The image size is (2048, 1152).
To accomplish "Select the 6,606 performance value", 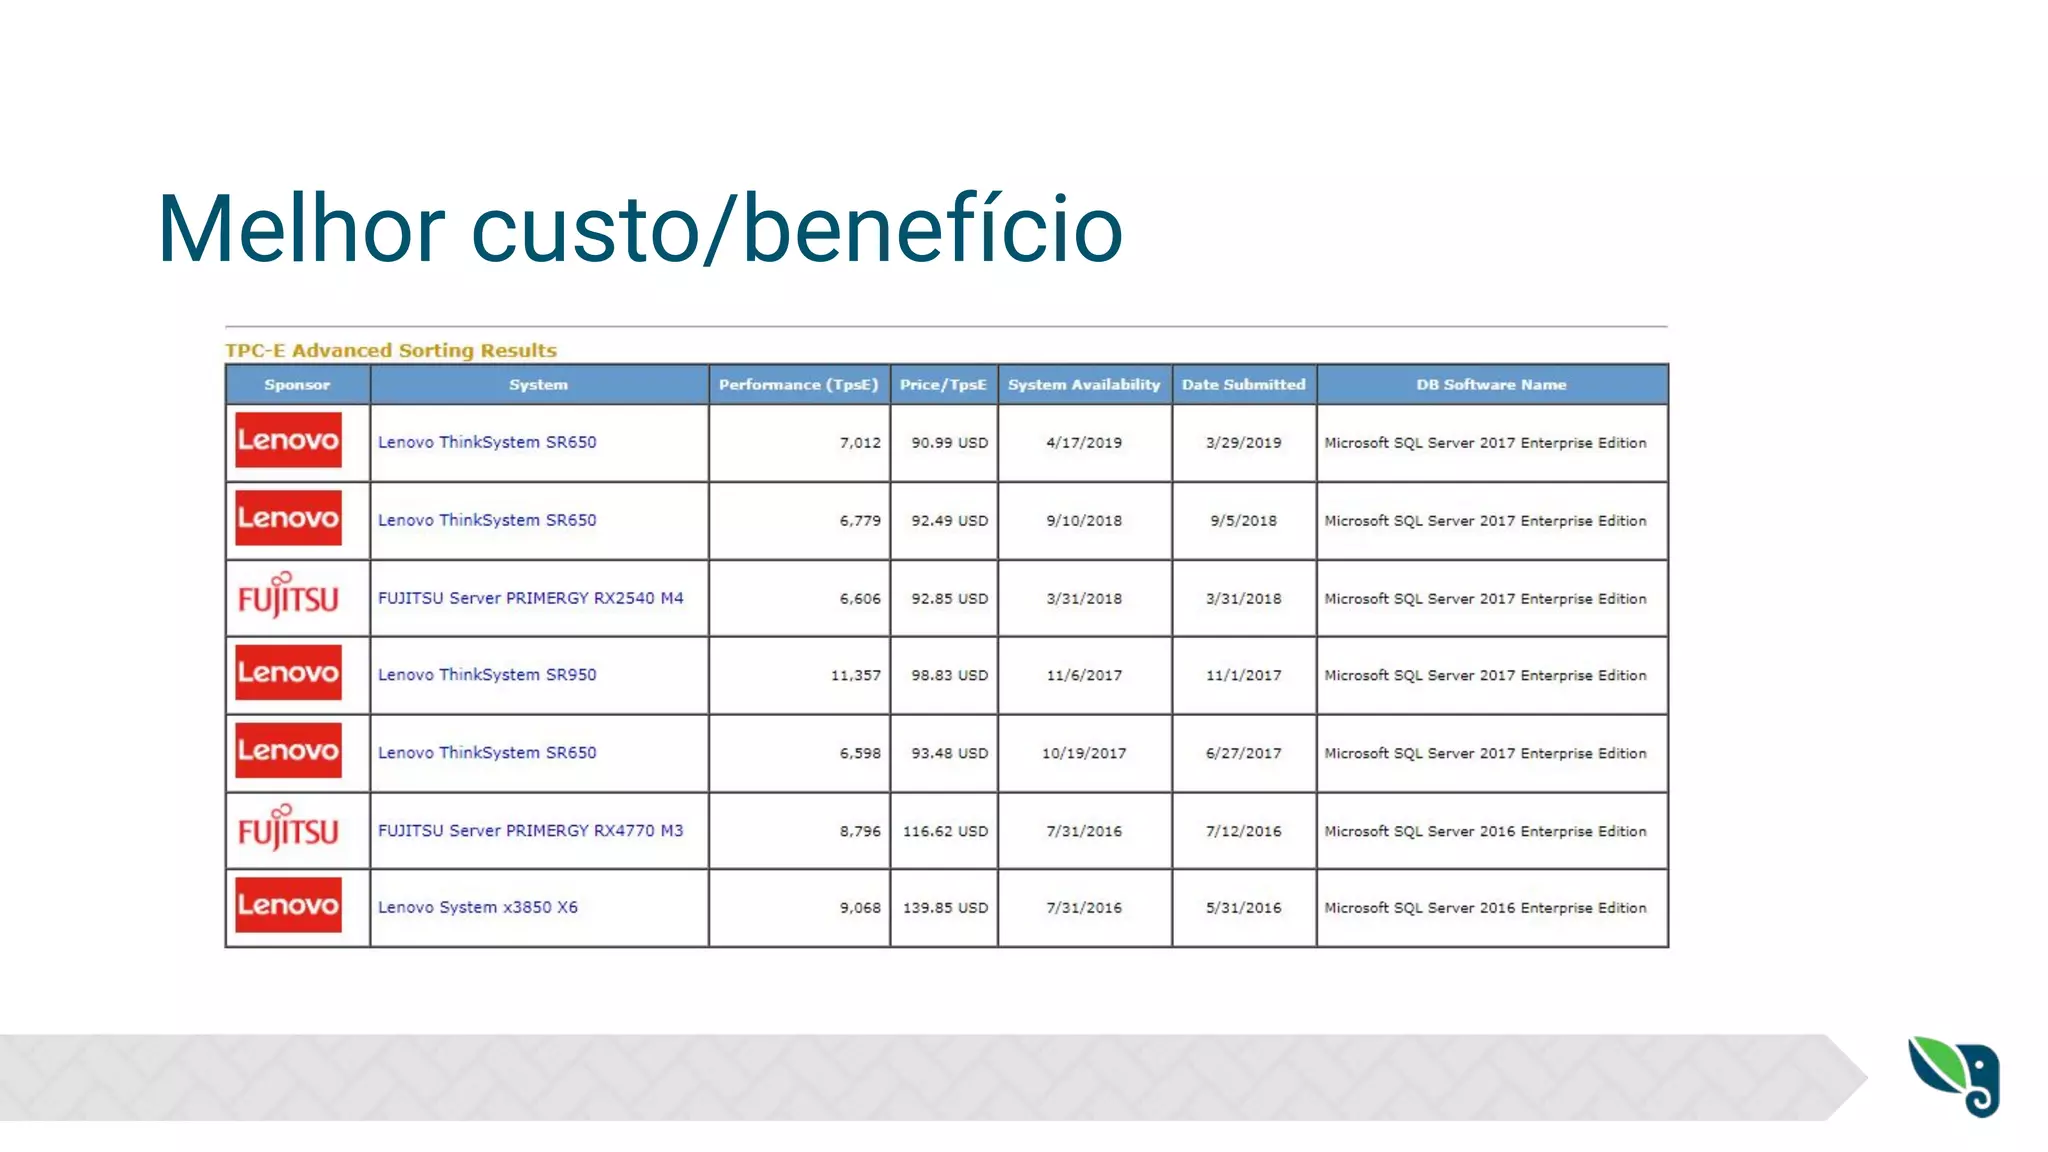I will [x=860, y=599].
